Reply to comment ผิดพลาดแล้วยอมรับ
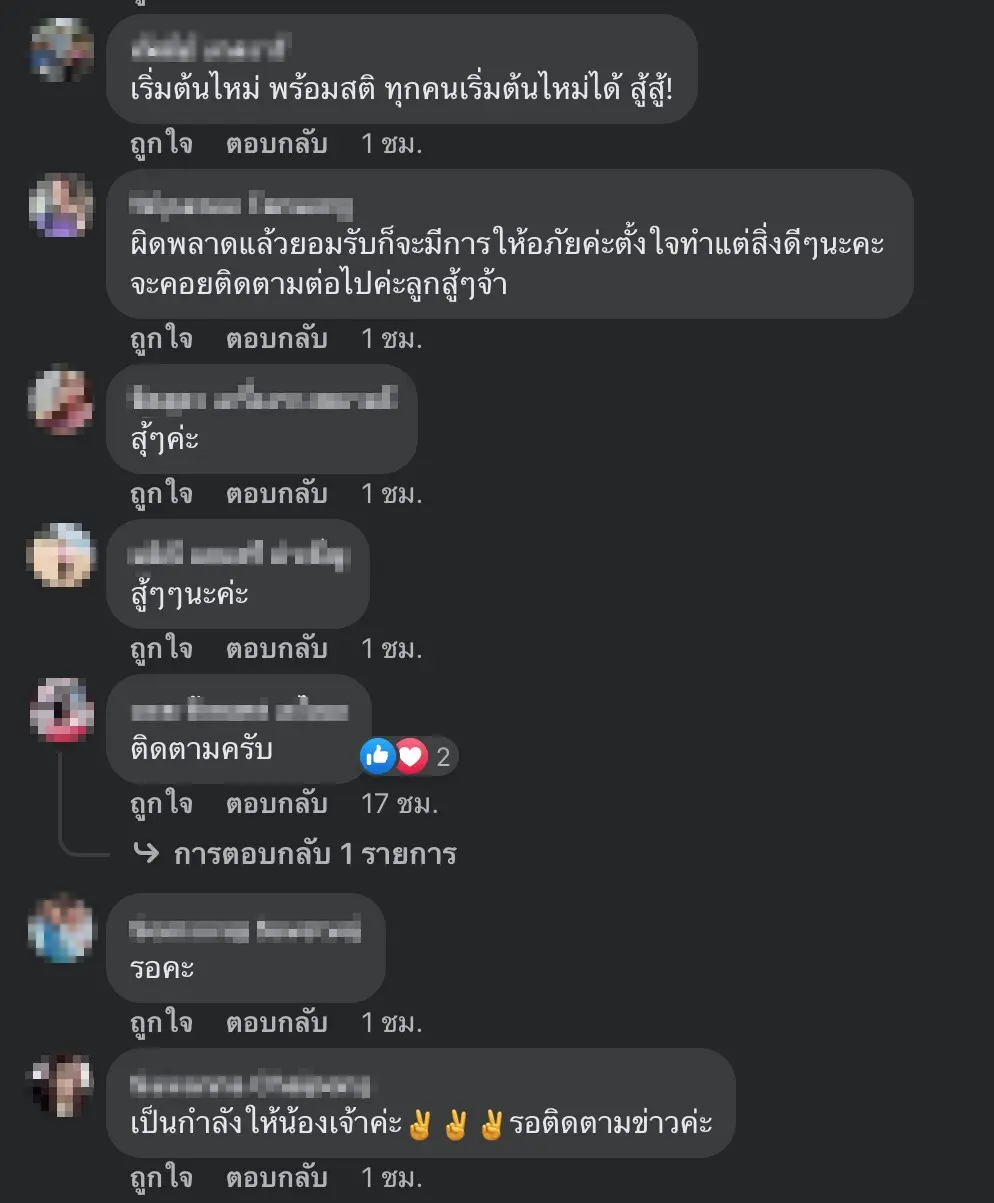Viewport: 994px width, 1203px height. pos(277,339)
